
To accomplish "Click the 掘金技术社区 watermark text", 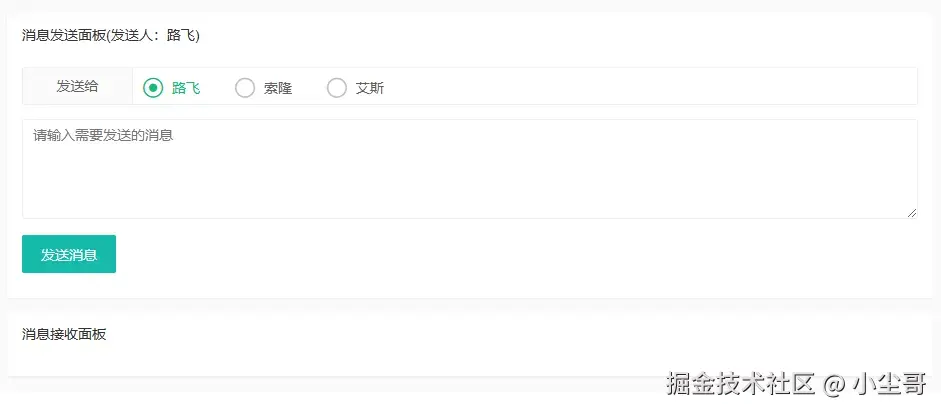I will pyautogui.click(x=741, y=383).
